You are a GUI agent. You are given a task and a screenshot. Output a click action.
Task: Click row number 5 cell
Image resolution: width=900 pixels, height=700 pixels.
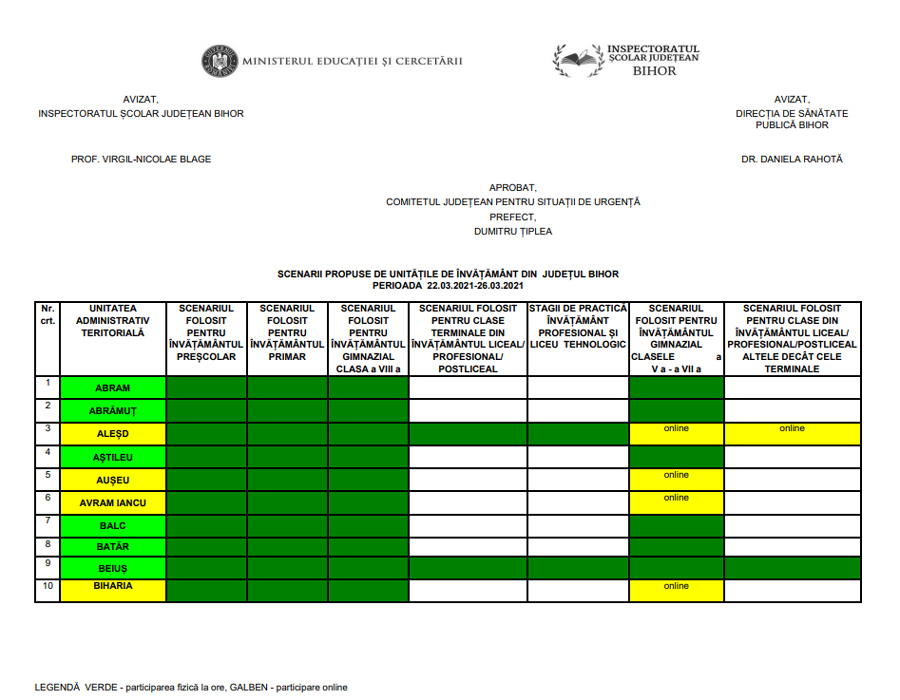point(48,480)
